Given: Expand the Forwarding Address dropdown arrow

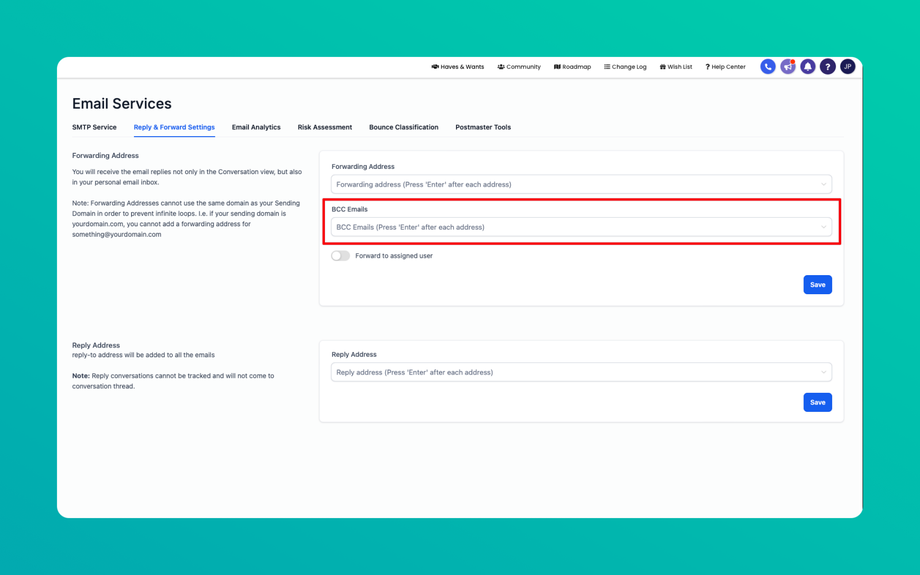Looking at the screenshot, I should tap(824, 184).
